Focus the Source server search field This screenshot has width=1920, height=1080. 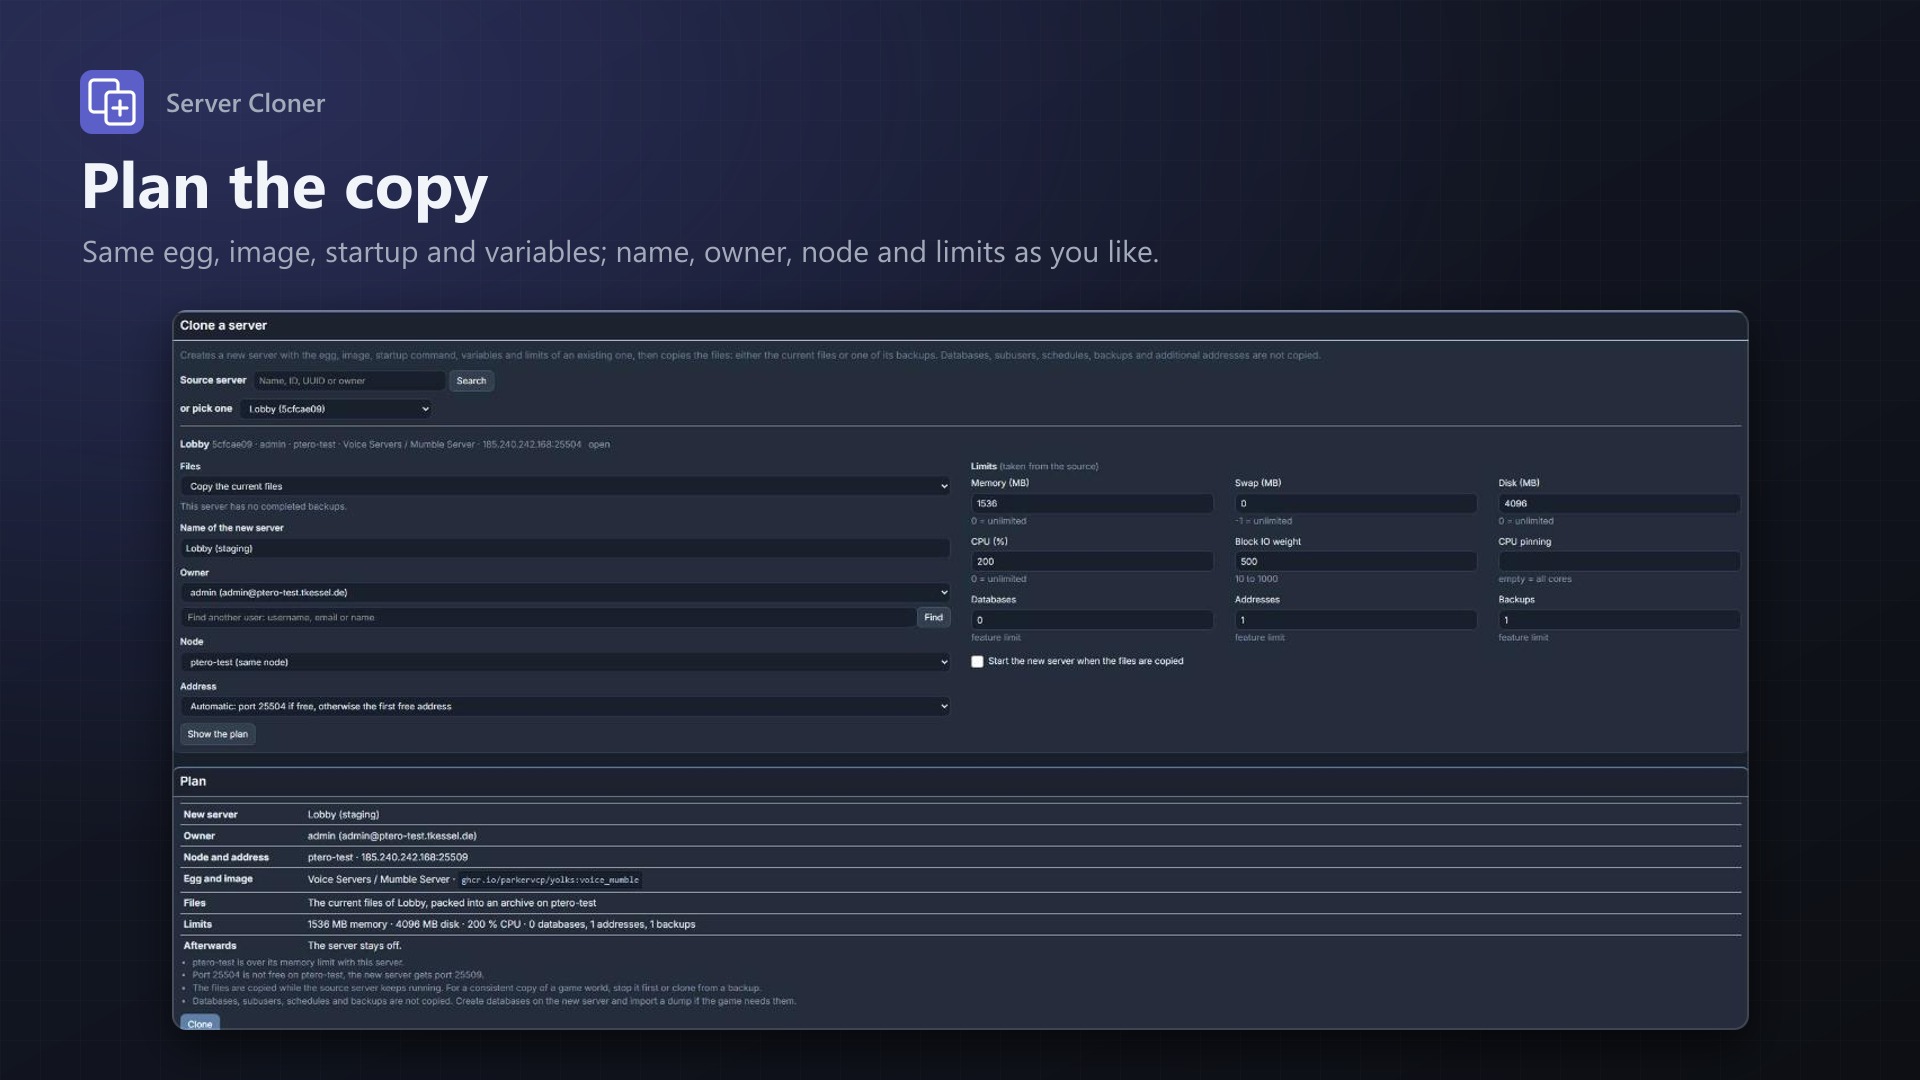[349, 381]
